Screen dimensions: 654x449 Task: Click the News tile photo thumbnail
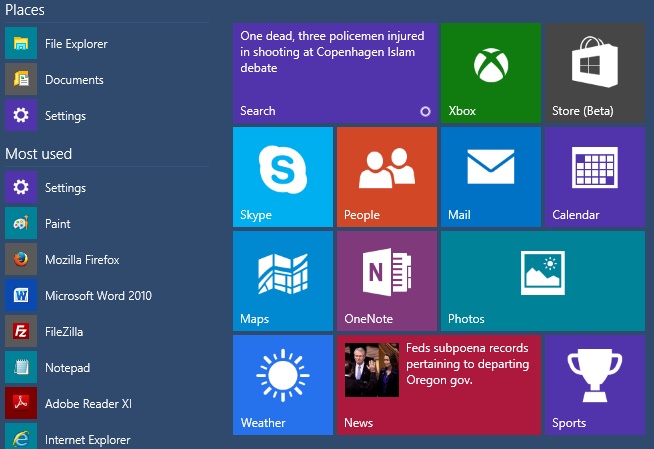coord(372,369)
